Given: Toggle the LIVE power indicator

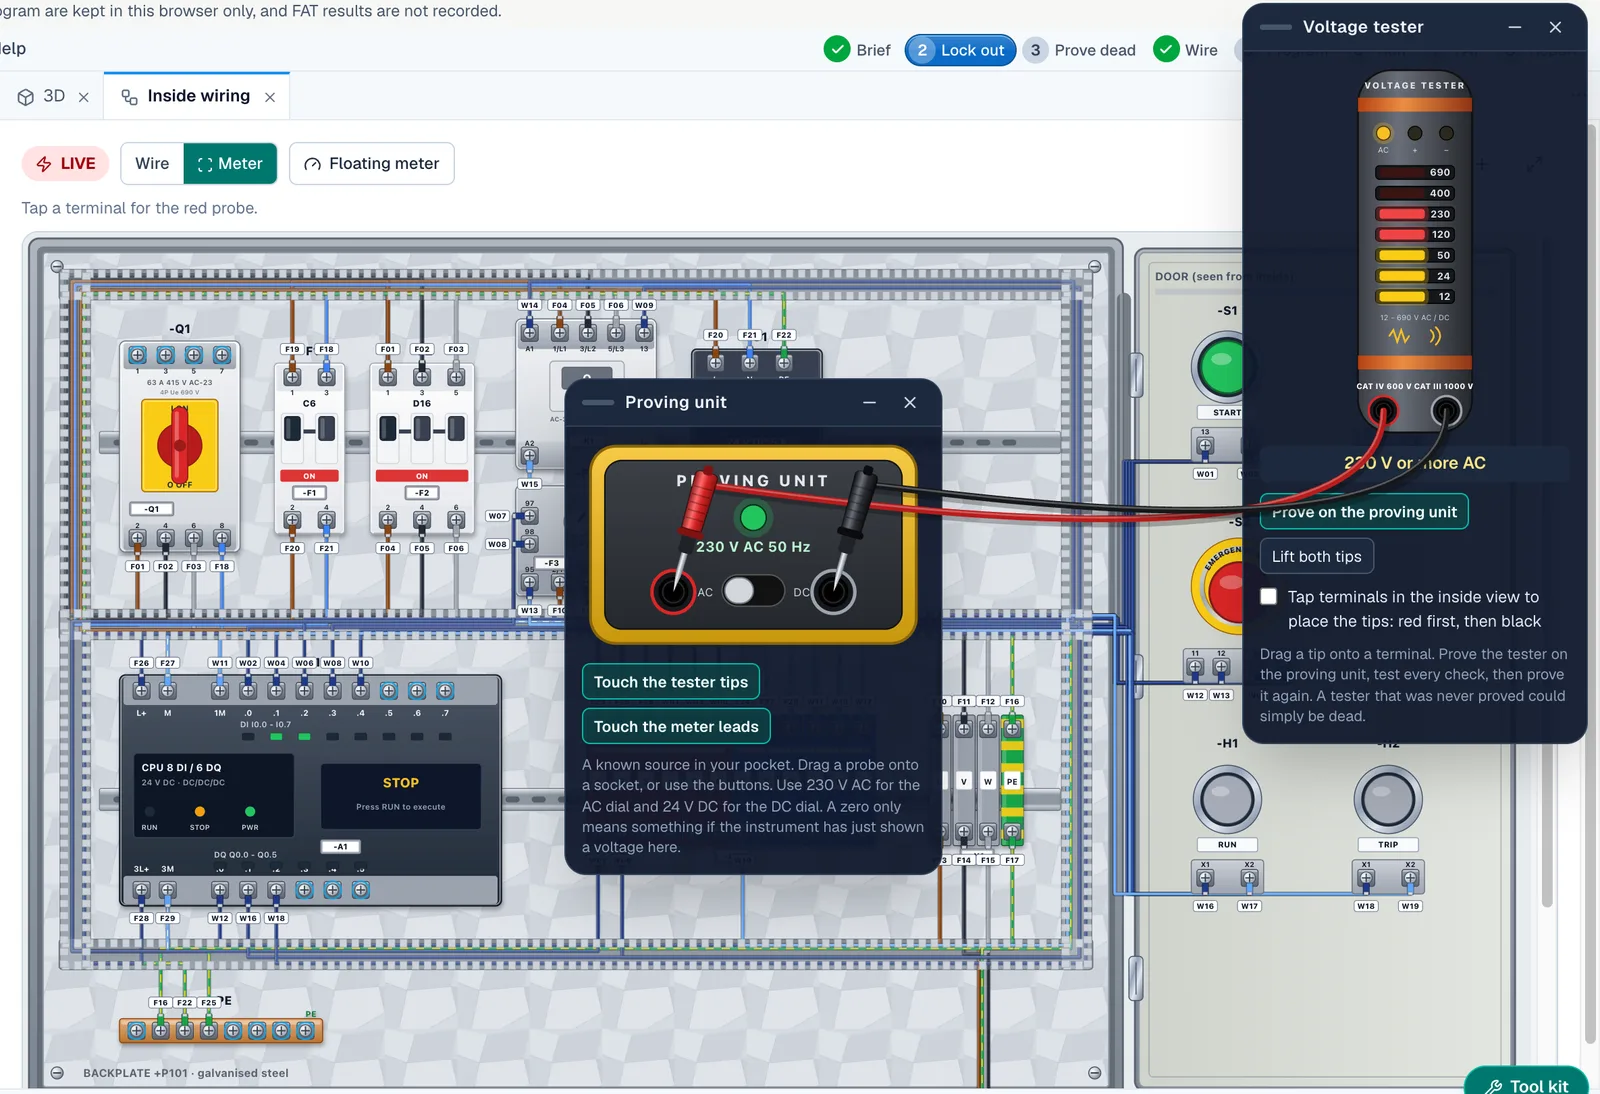Looking at the screenshot, I should 66,164.
